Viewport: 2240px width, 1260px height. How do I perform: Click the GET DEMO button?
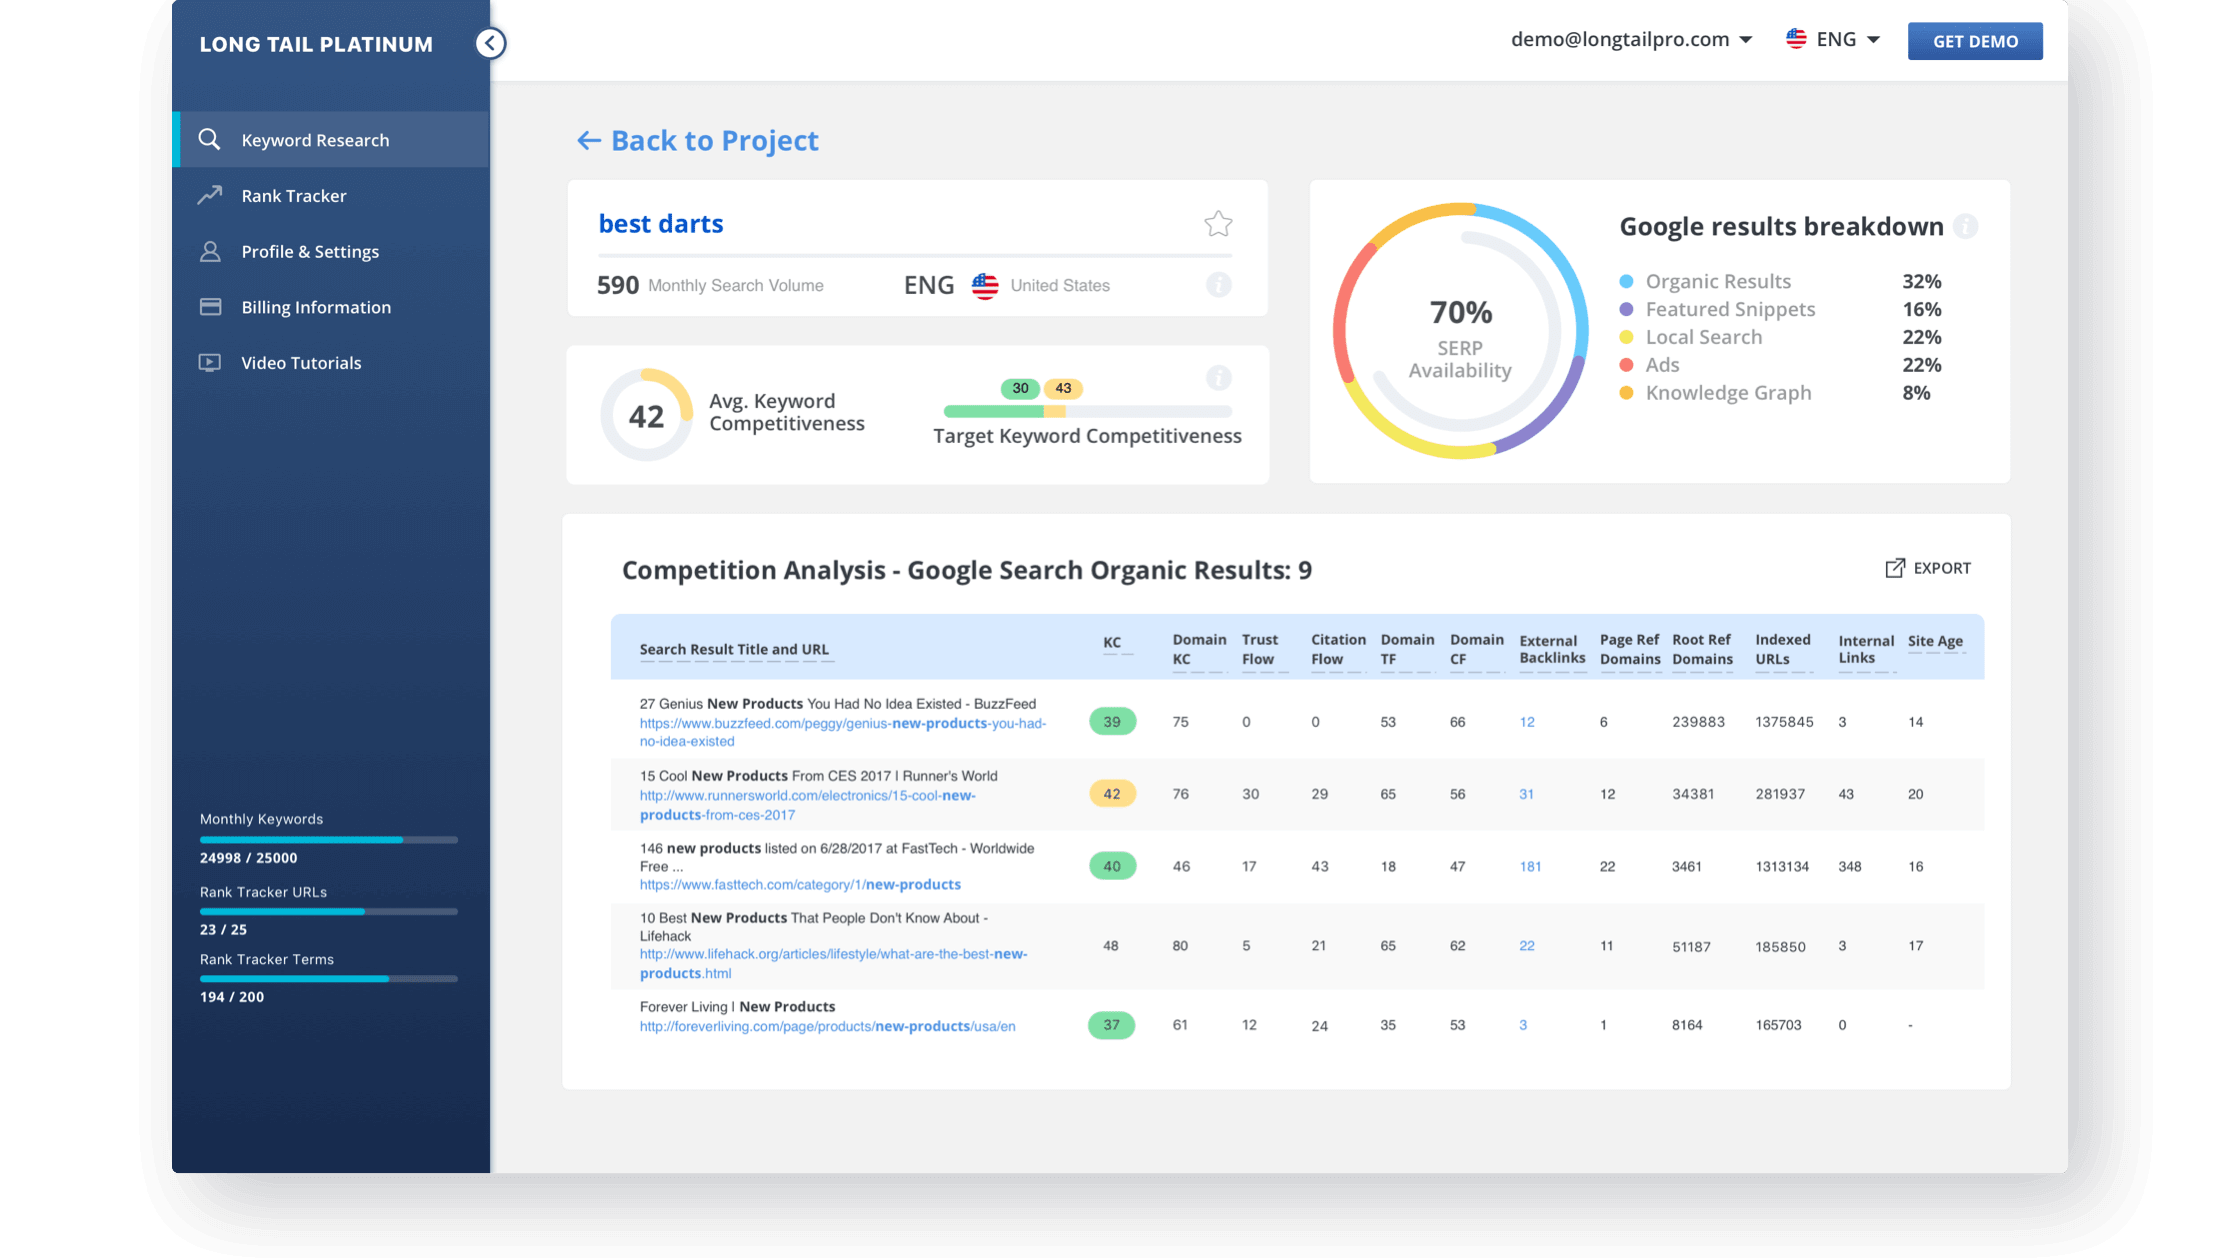coord(1974,42)
